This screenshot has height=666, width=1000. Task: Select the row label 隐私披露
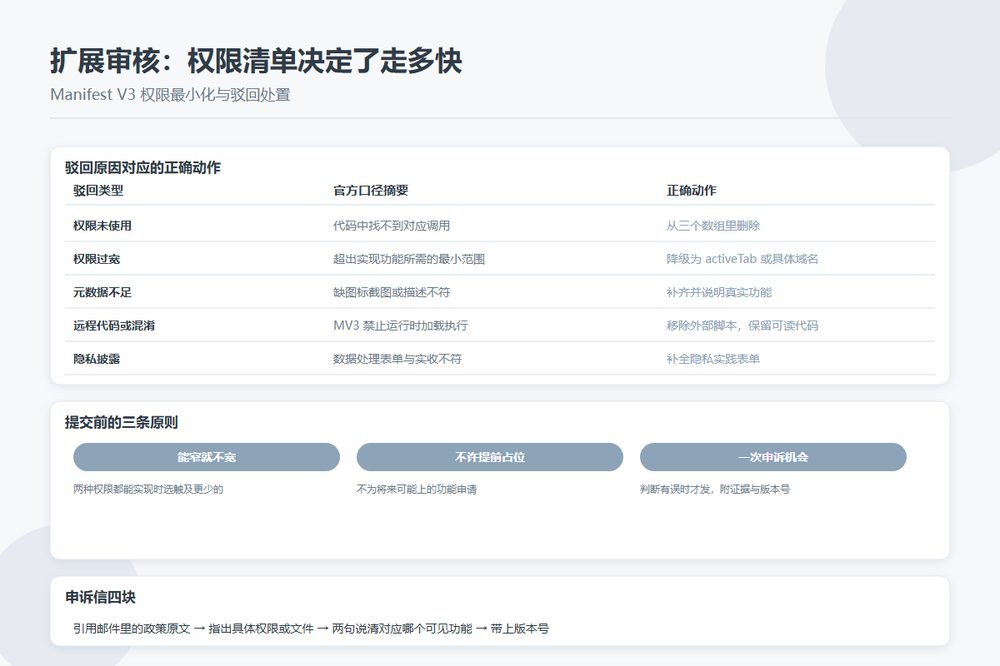tap(96, 359)
